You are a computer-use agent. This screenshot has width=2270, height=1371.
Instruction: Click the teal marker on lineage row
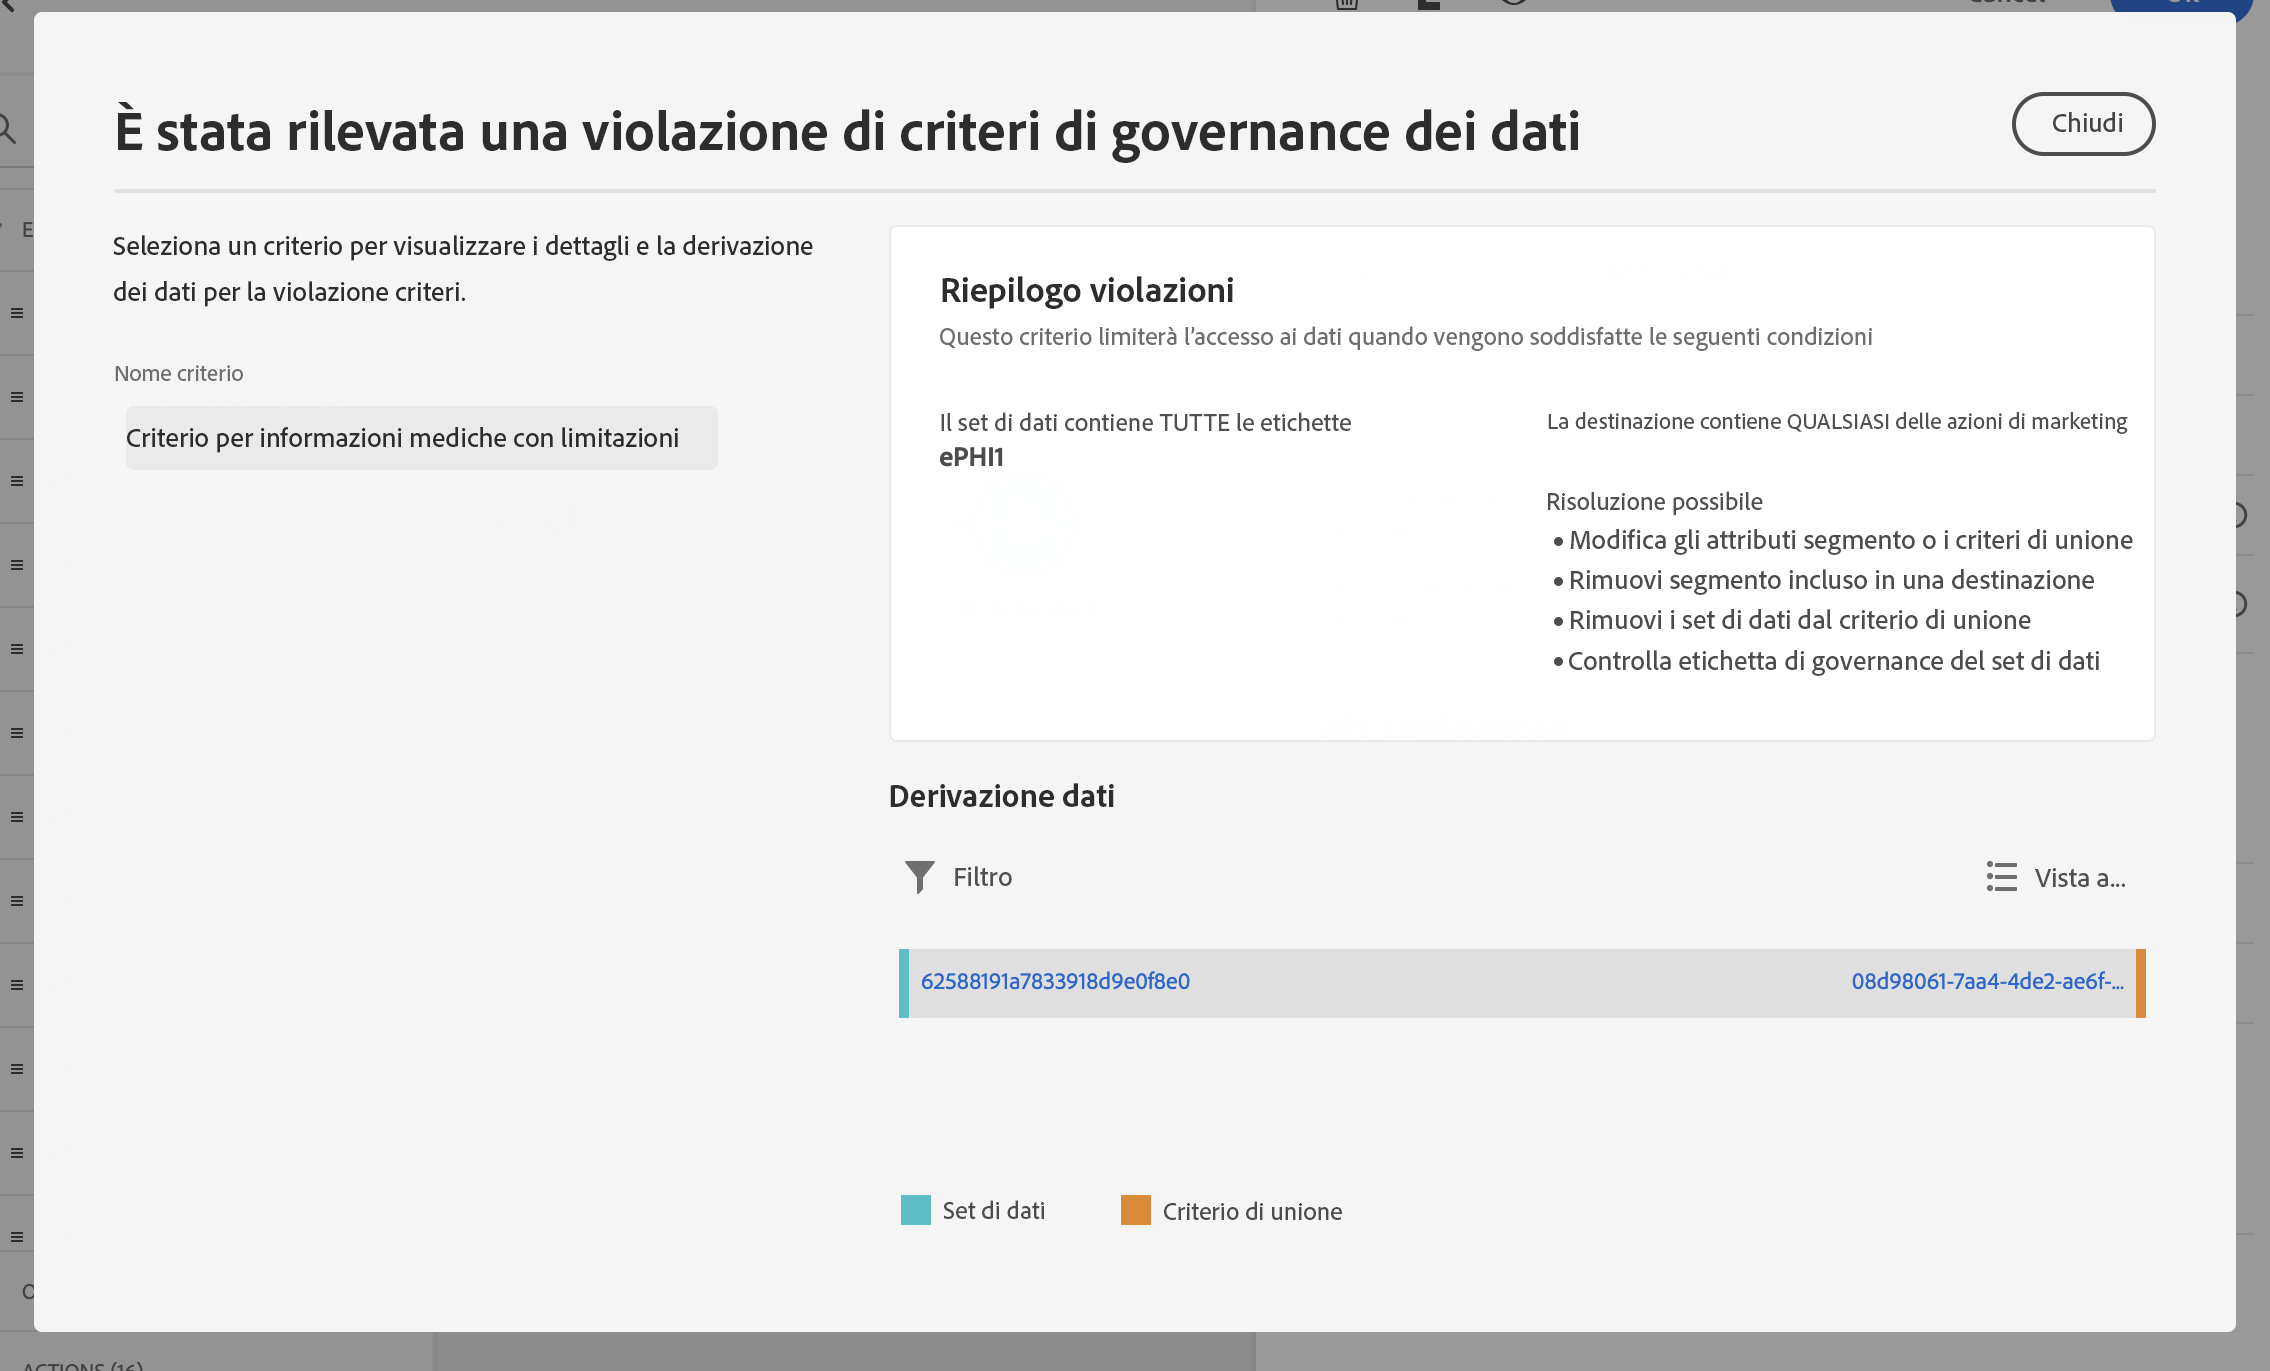[x=904, y=983]
